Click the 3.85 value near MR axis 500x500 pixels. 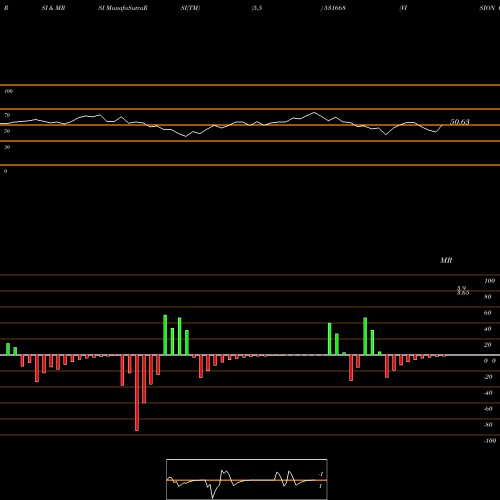click(x=463, y=293)
